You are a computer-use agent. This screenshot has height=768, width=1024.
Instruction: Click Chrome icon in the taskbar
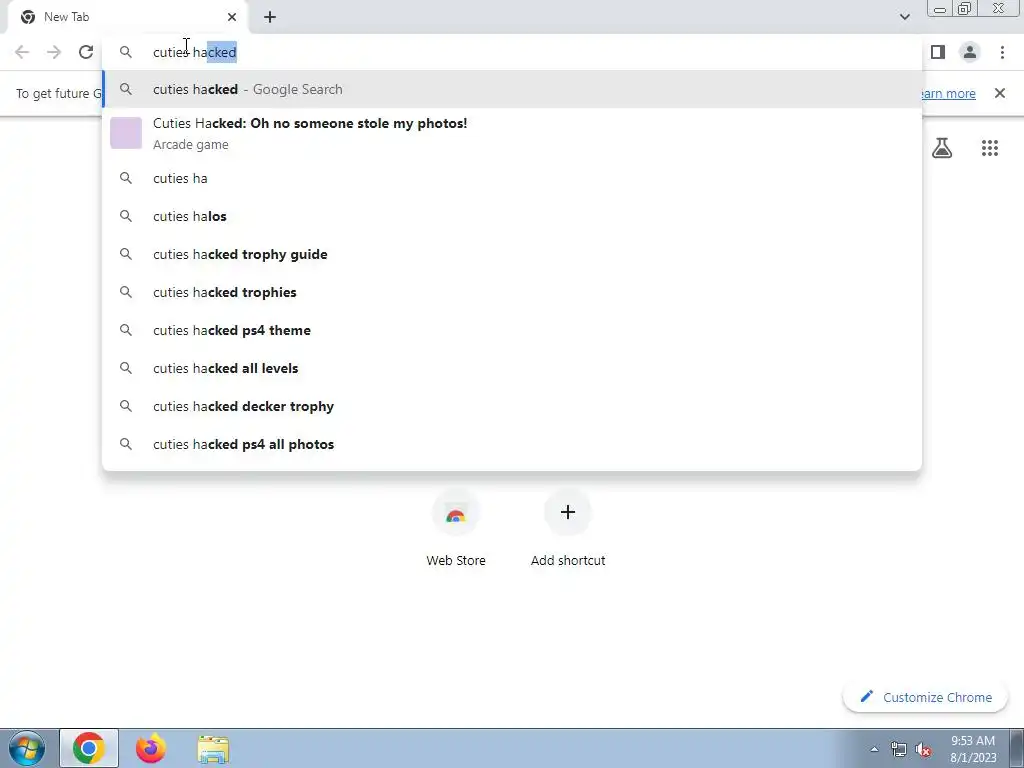point(89,748)
